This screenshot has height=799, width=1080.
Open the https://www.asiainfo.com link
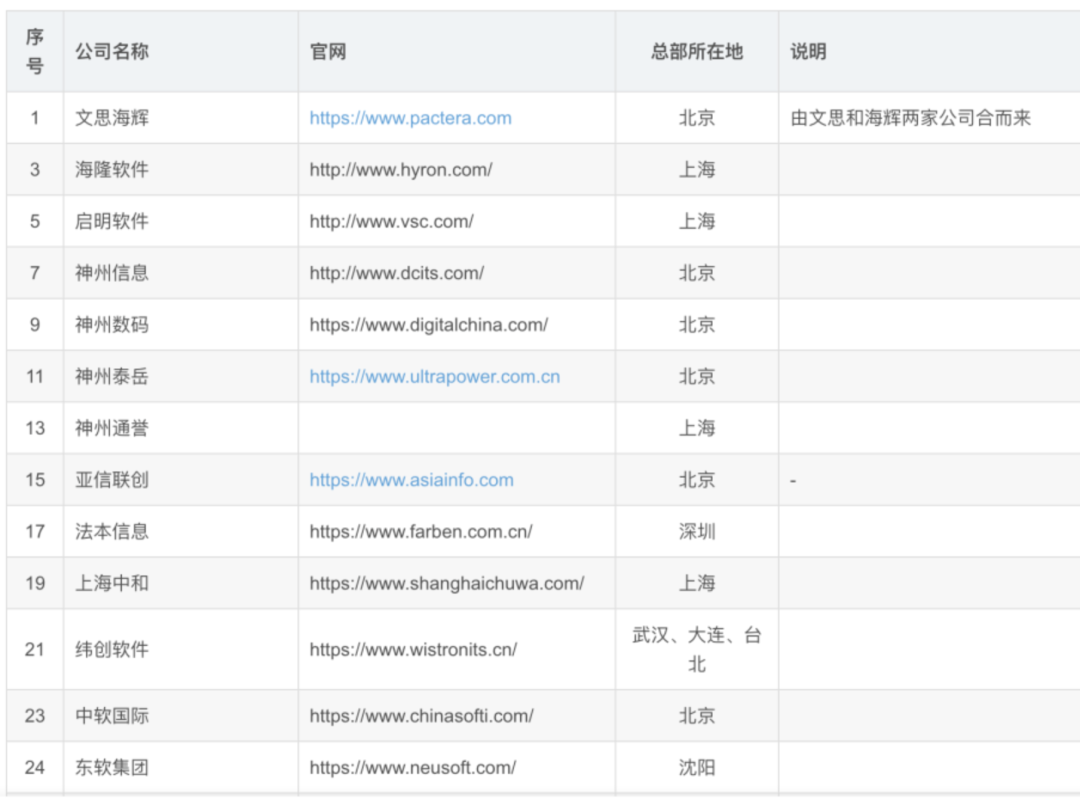(411, 480)
